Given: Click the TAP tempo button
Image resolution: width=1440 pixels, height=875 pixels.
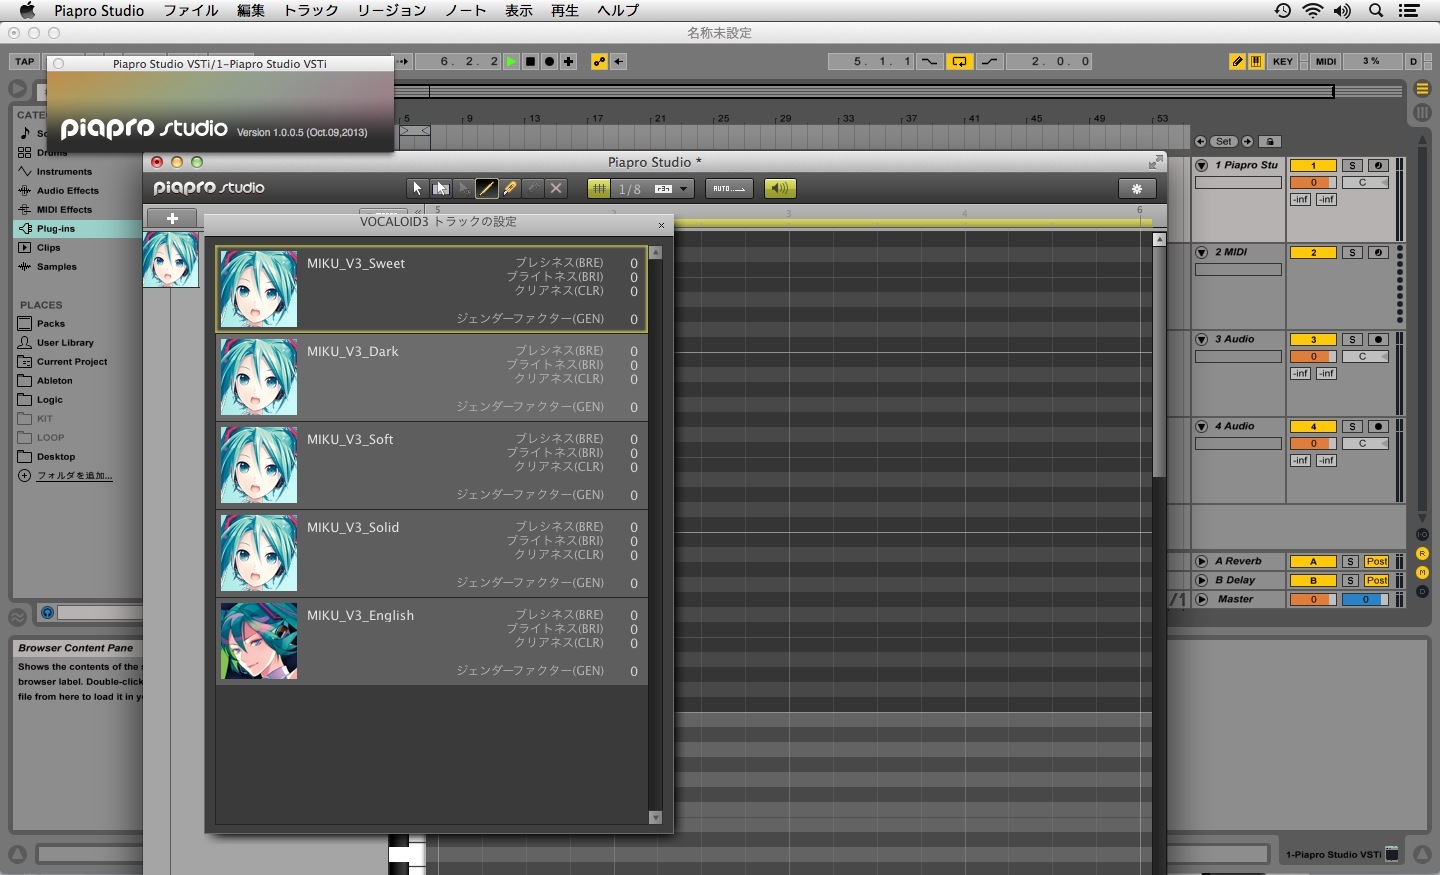Looking at the screenshot, I should [25, 61].
